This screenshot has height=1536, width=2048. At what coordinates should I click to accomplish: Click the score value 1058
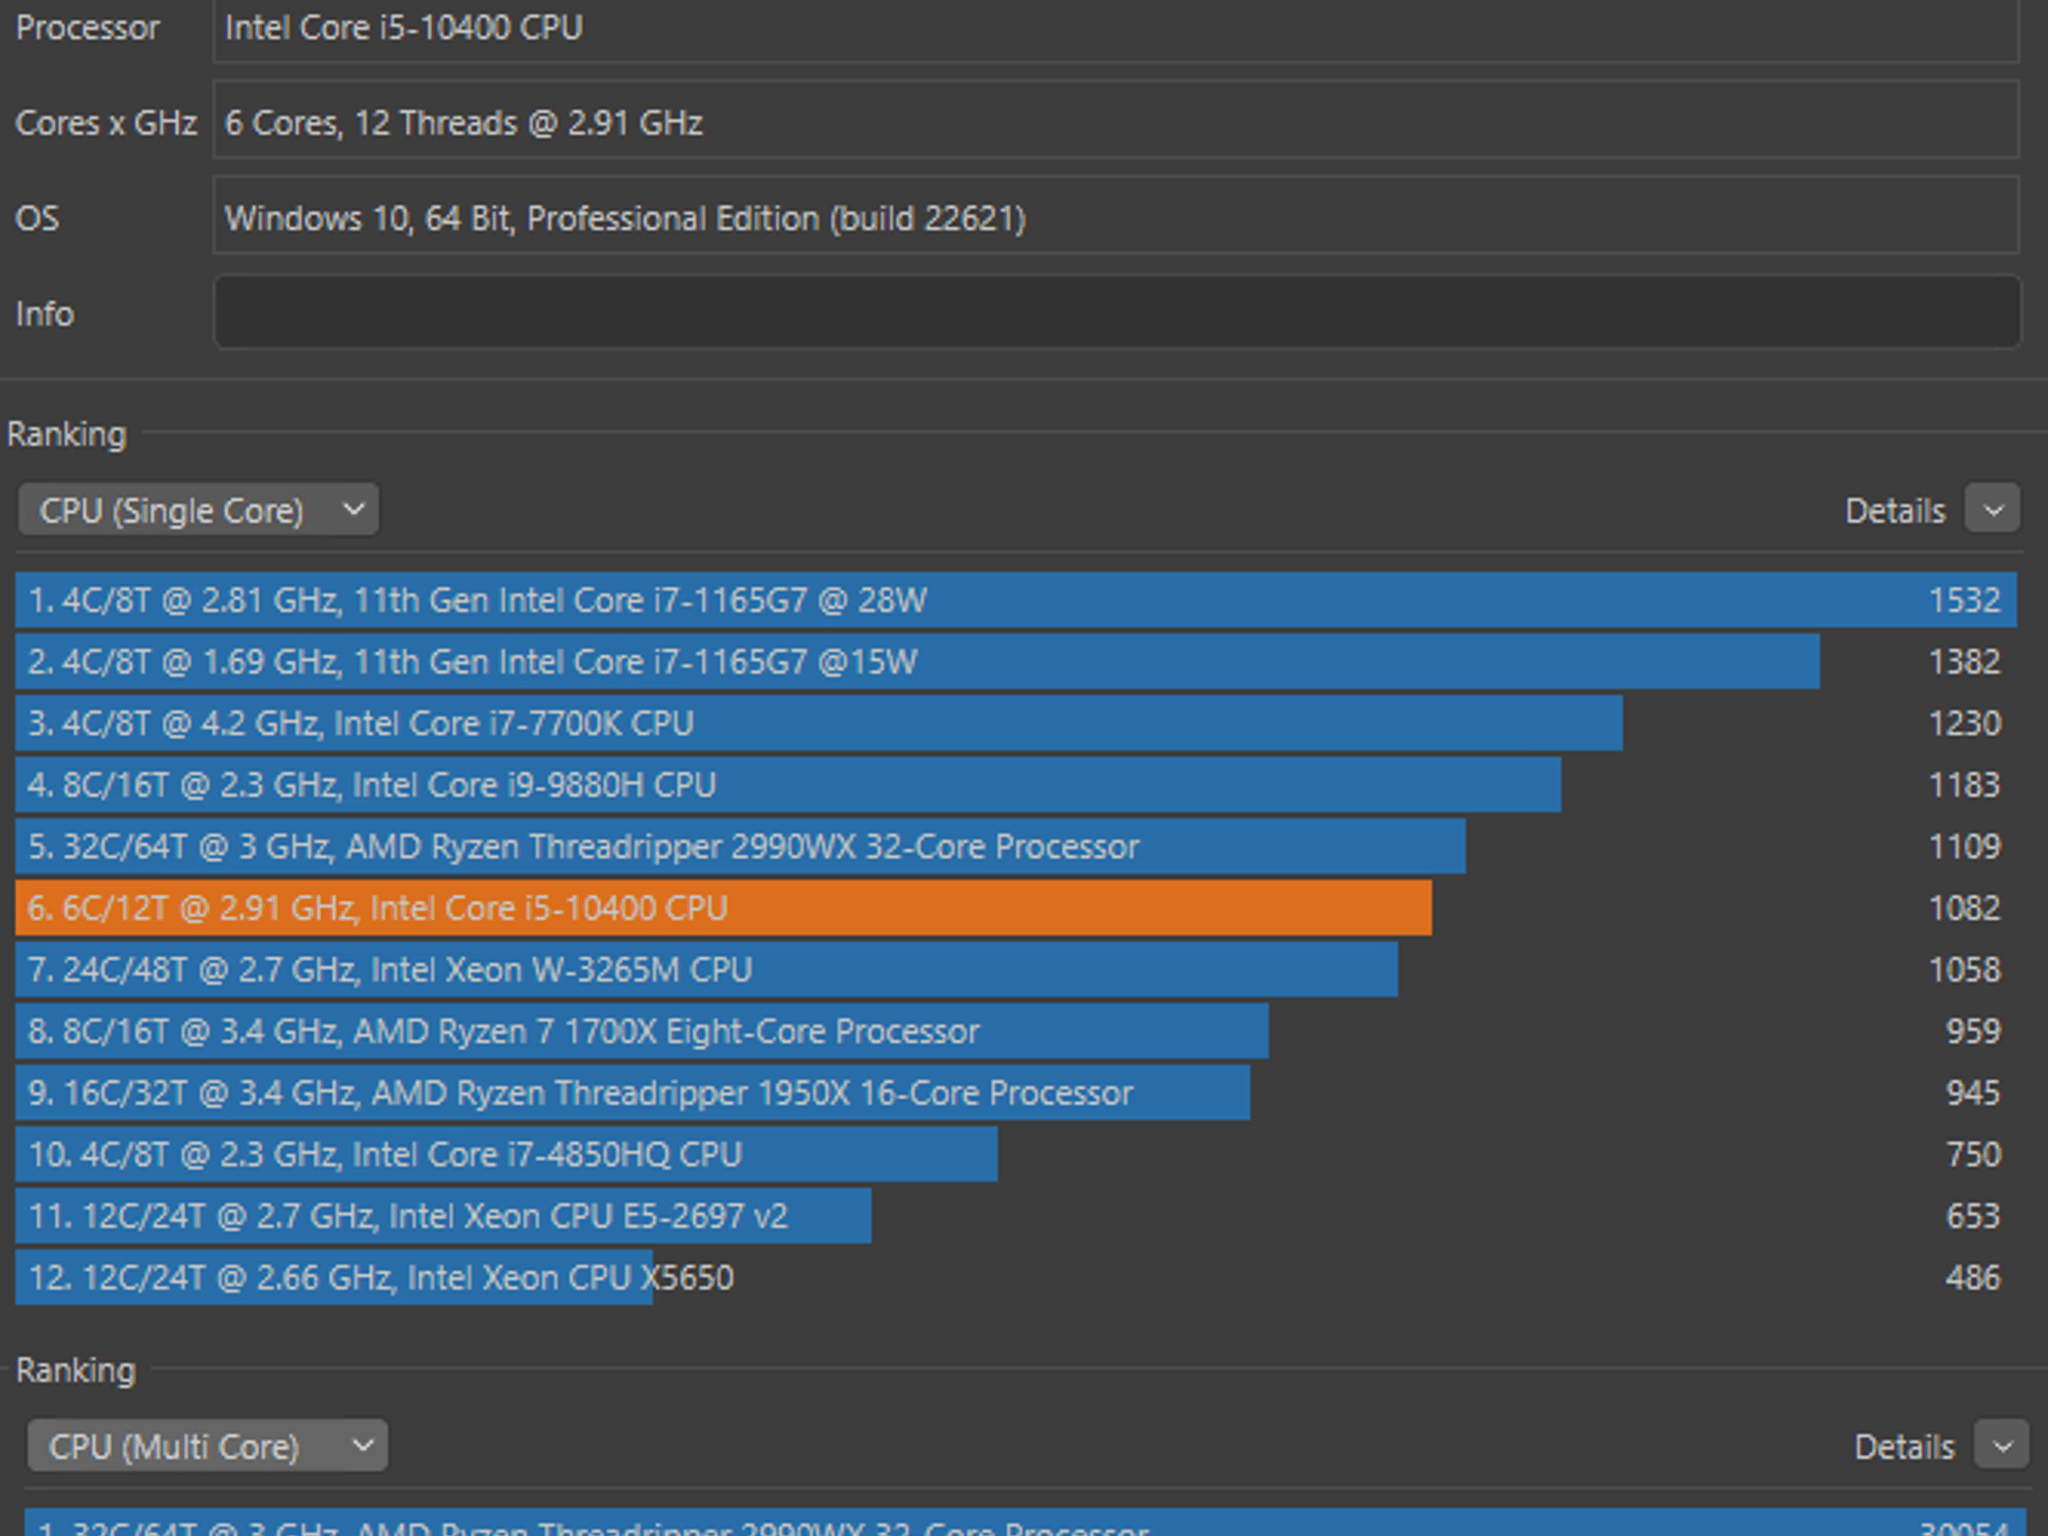1964,969
